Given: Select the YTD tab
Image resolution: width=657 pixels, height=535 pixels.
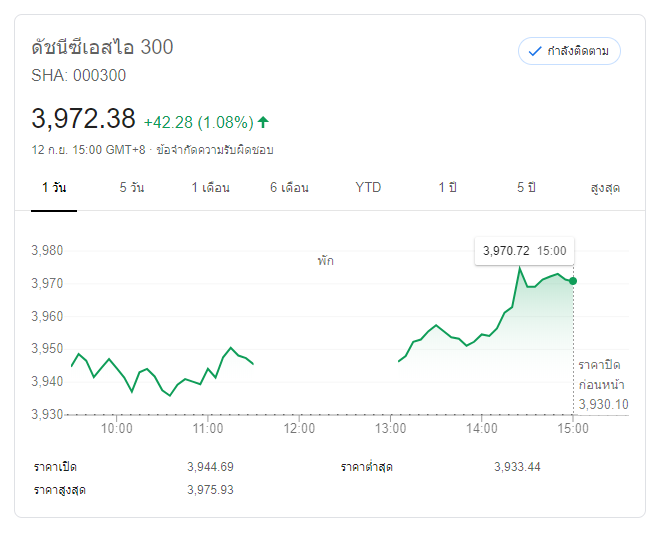Looking at the screenshot, I should pos(368,187).
